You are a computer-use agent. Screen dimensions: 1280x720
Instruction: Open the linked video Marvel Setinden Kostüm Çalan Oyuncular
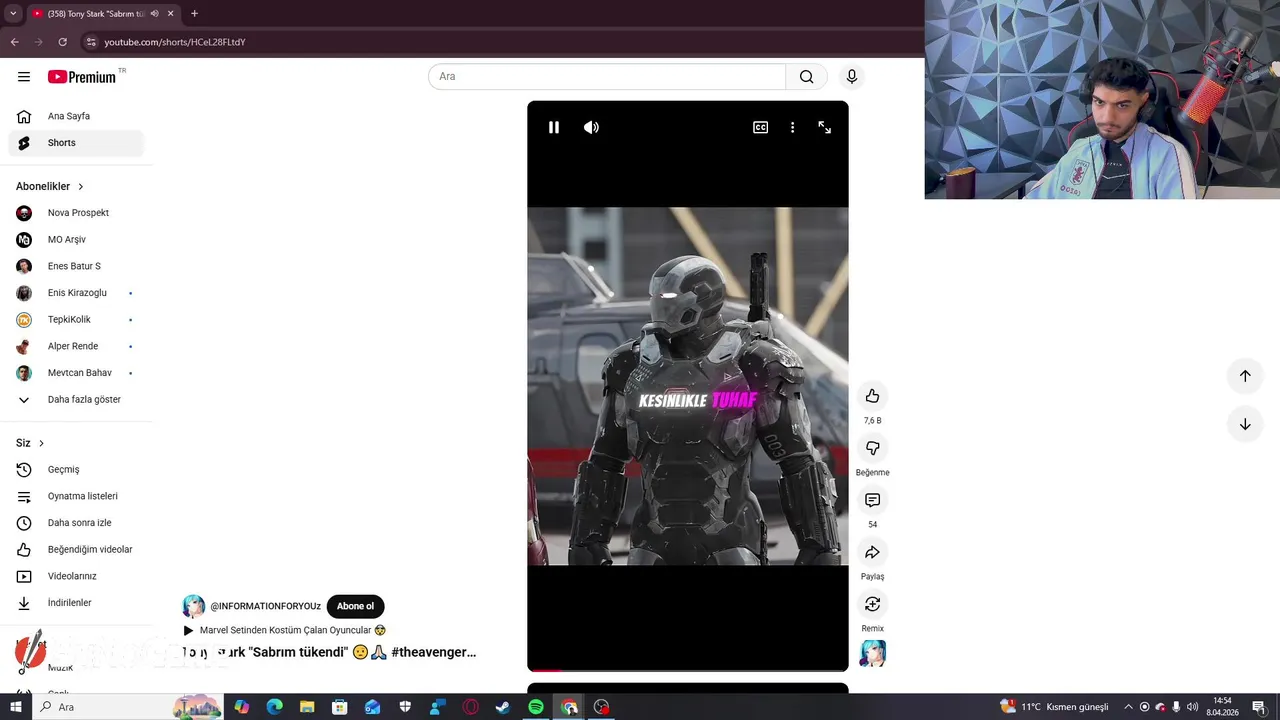pyautogui.click(x=285, y=631)
